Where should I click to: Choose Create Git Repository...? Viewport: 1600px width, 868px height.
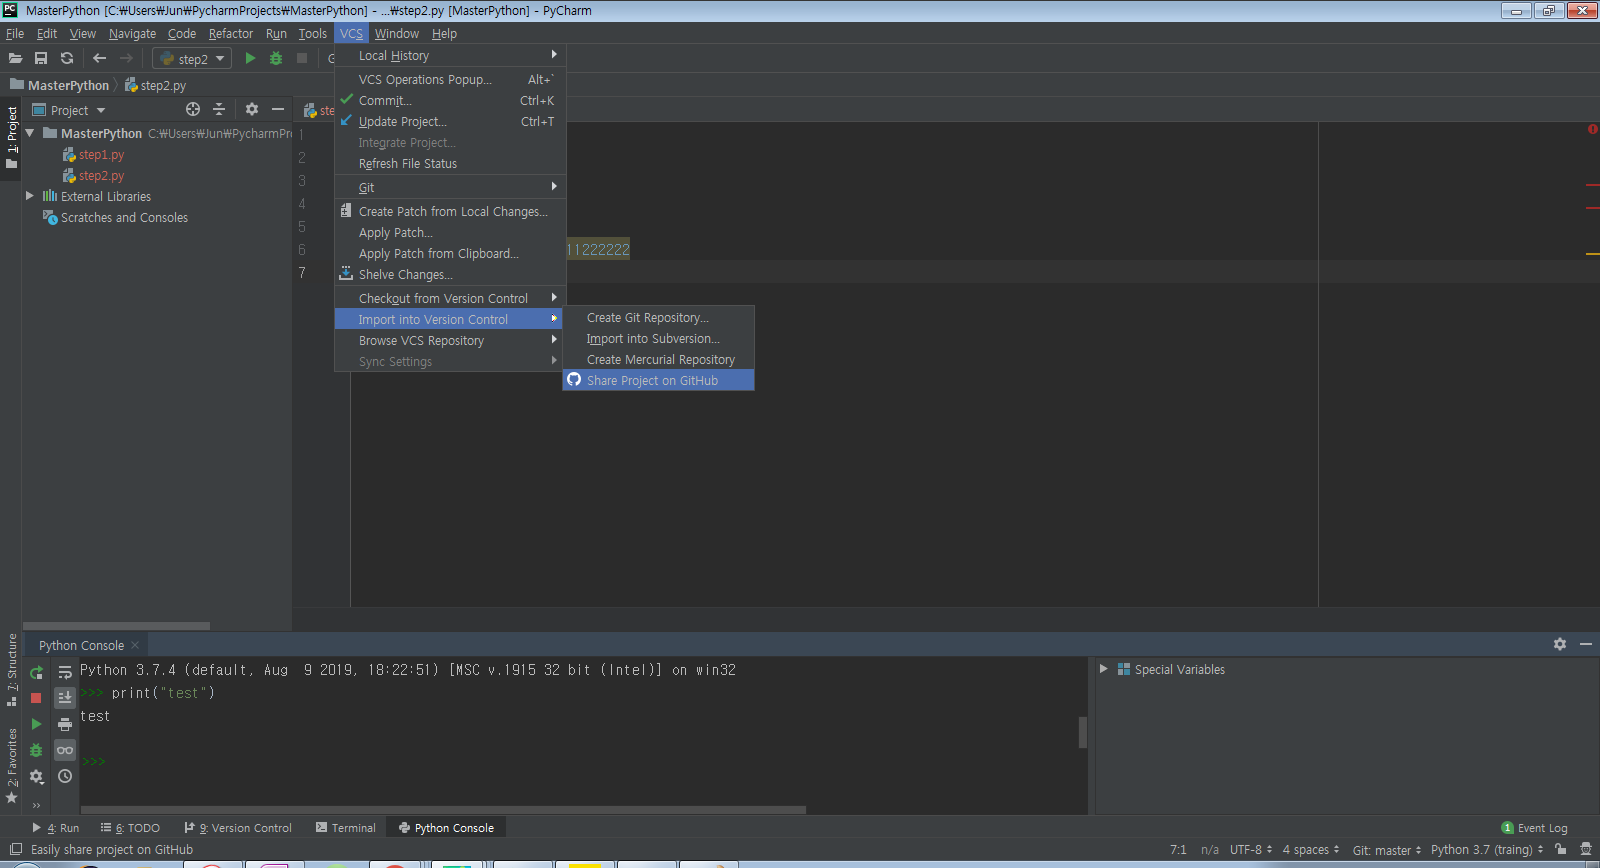(x=658, y=317)
